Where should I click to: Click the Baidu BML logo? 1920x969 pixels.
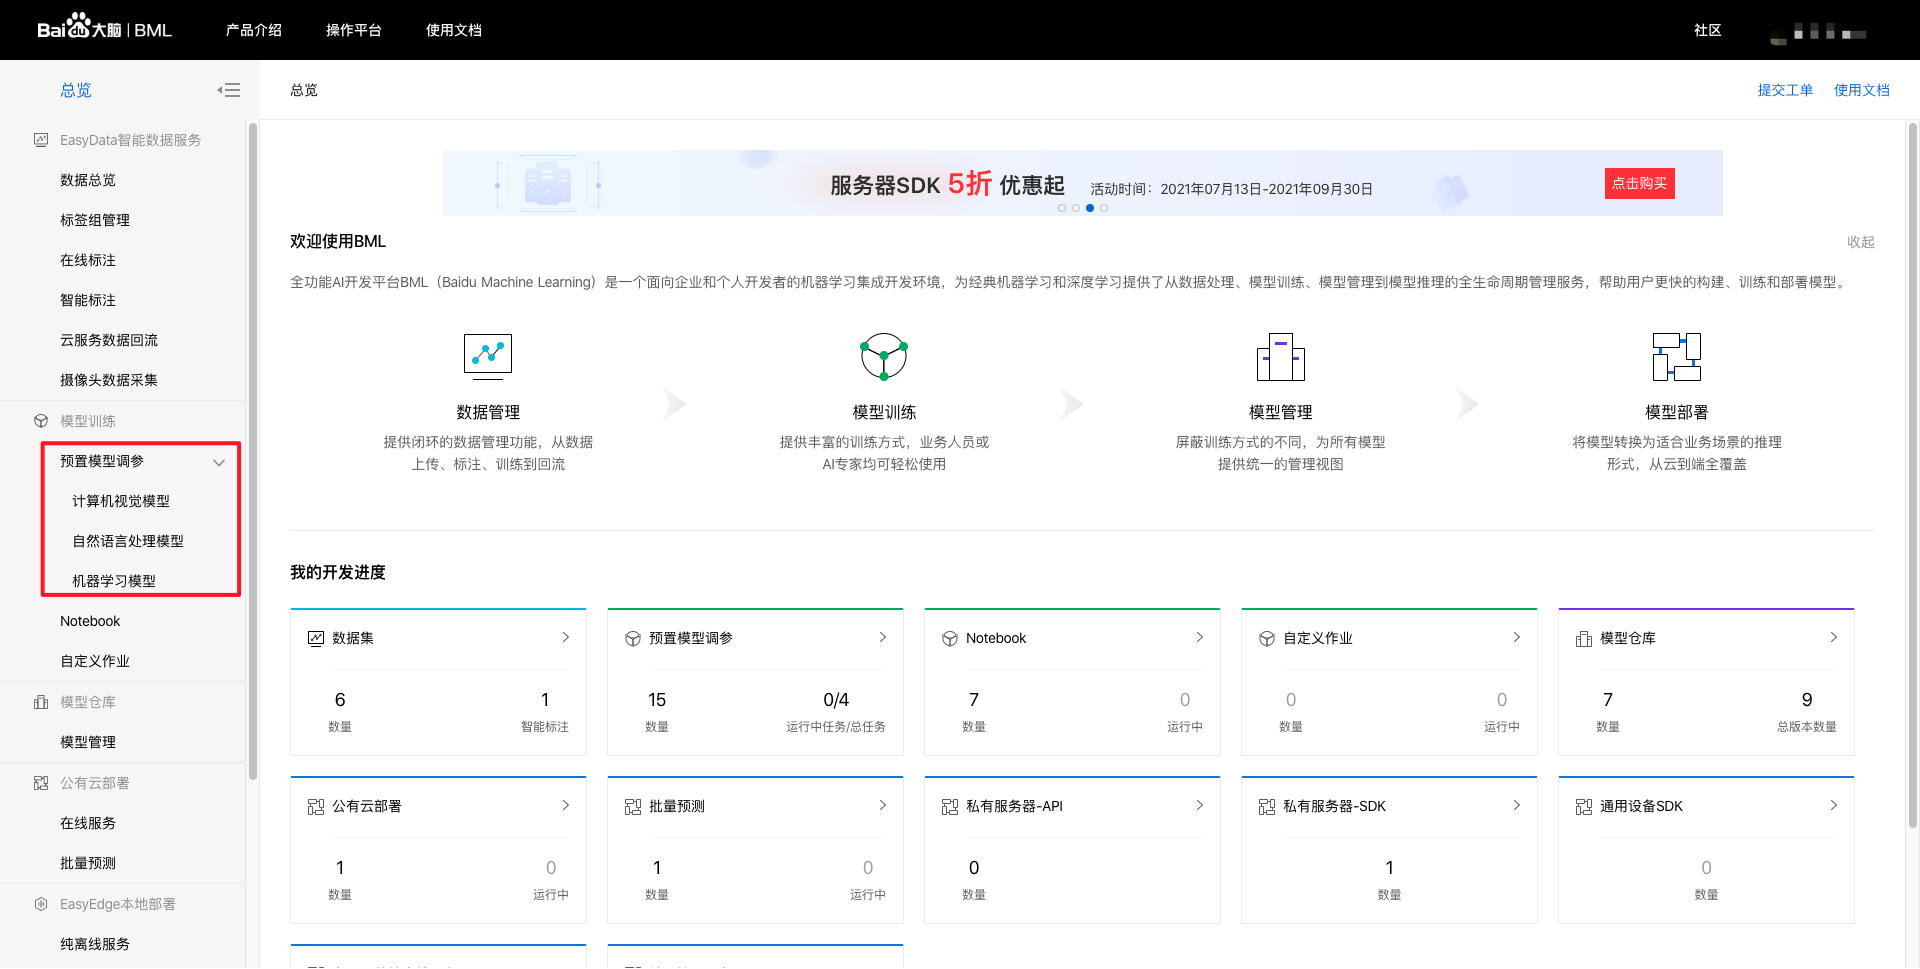(105, 27)
